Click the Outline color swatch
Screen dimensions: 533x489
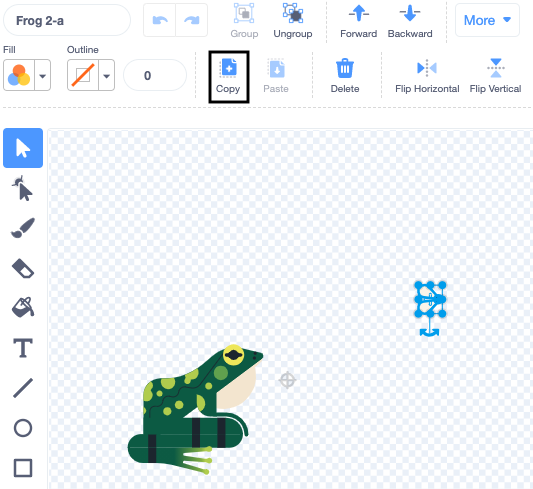point(83,75)
